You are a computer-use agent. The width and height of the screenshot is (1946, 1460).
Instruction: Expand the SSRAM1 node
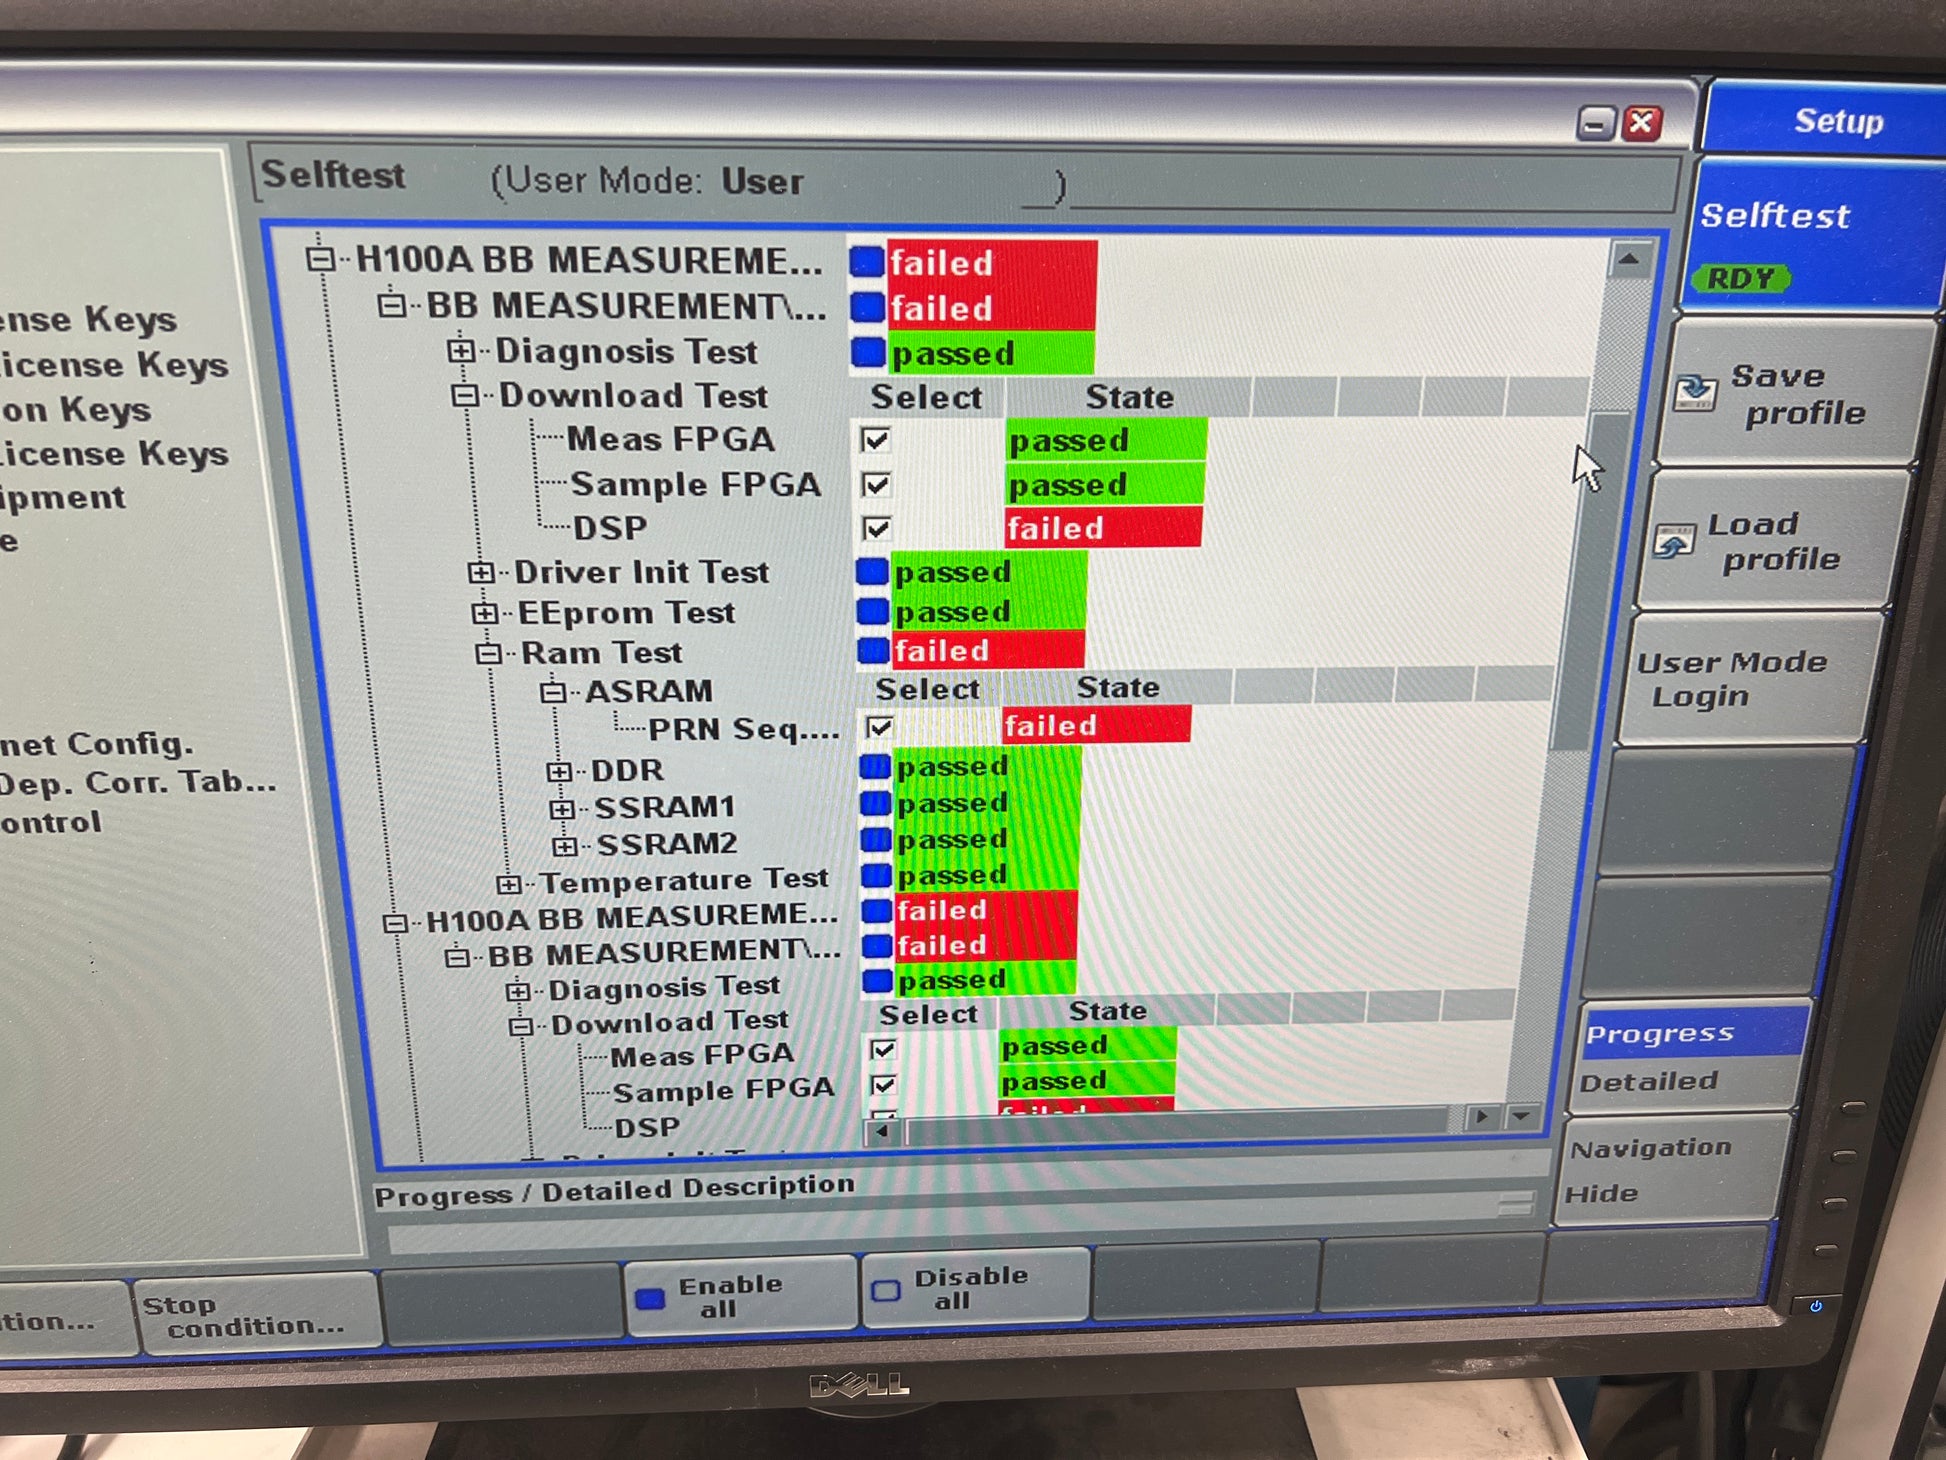click(x=562, y=808)
